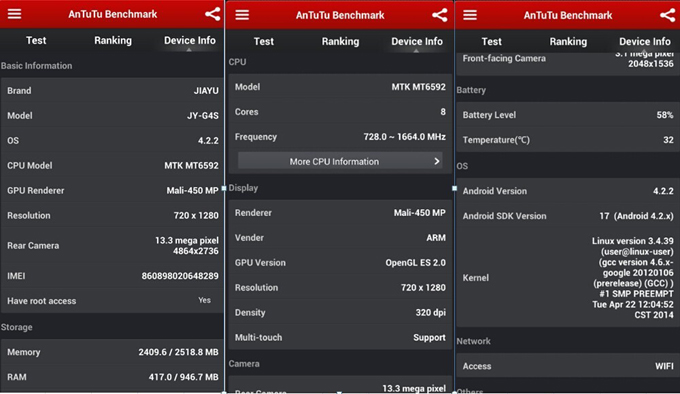
Task: Tap share icon in right screenshot
Action: pos(667,15)
